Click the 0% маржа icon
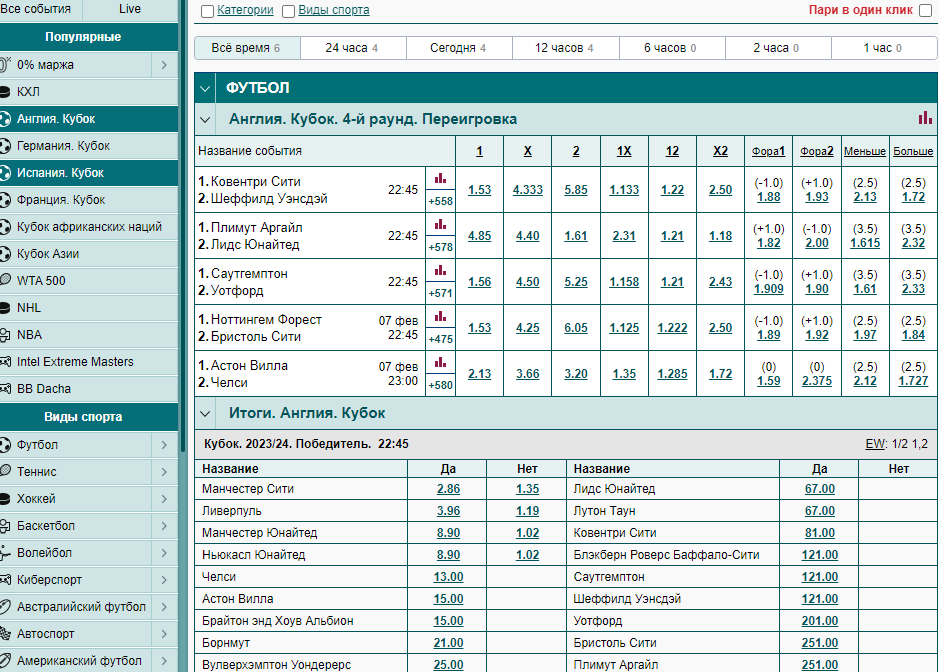939x672 pixels. (x=5, y=65)
